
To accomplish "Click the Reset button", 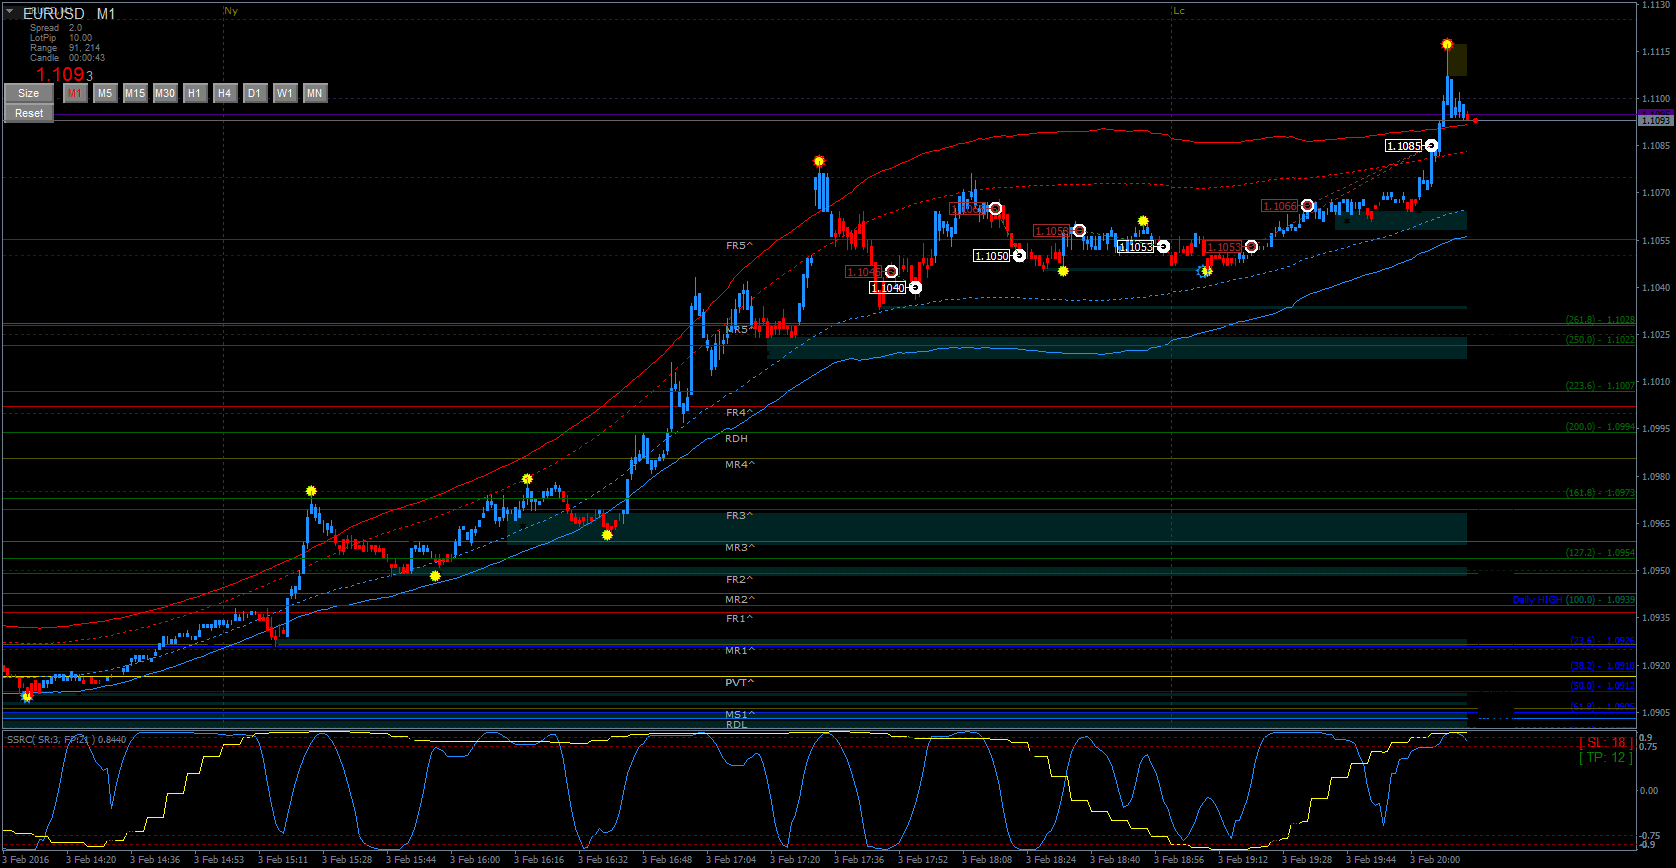I will [29, 113].
